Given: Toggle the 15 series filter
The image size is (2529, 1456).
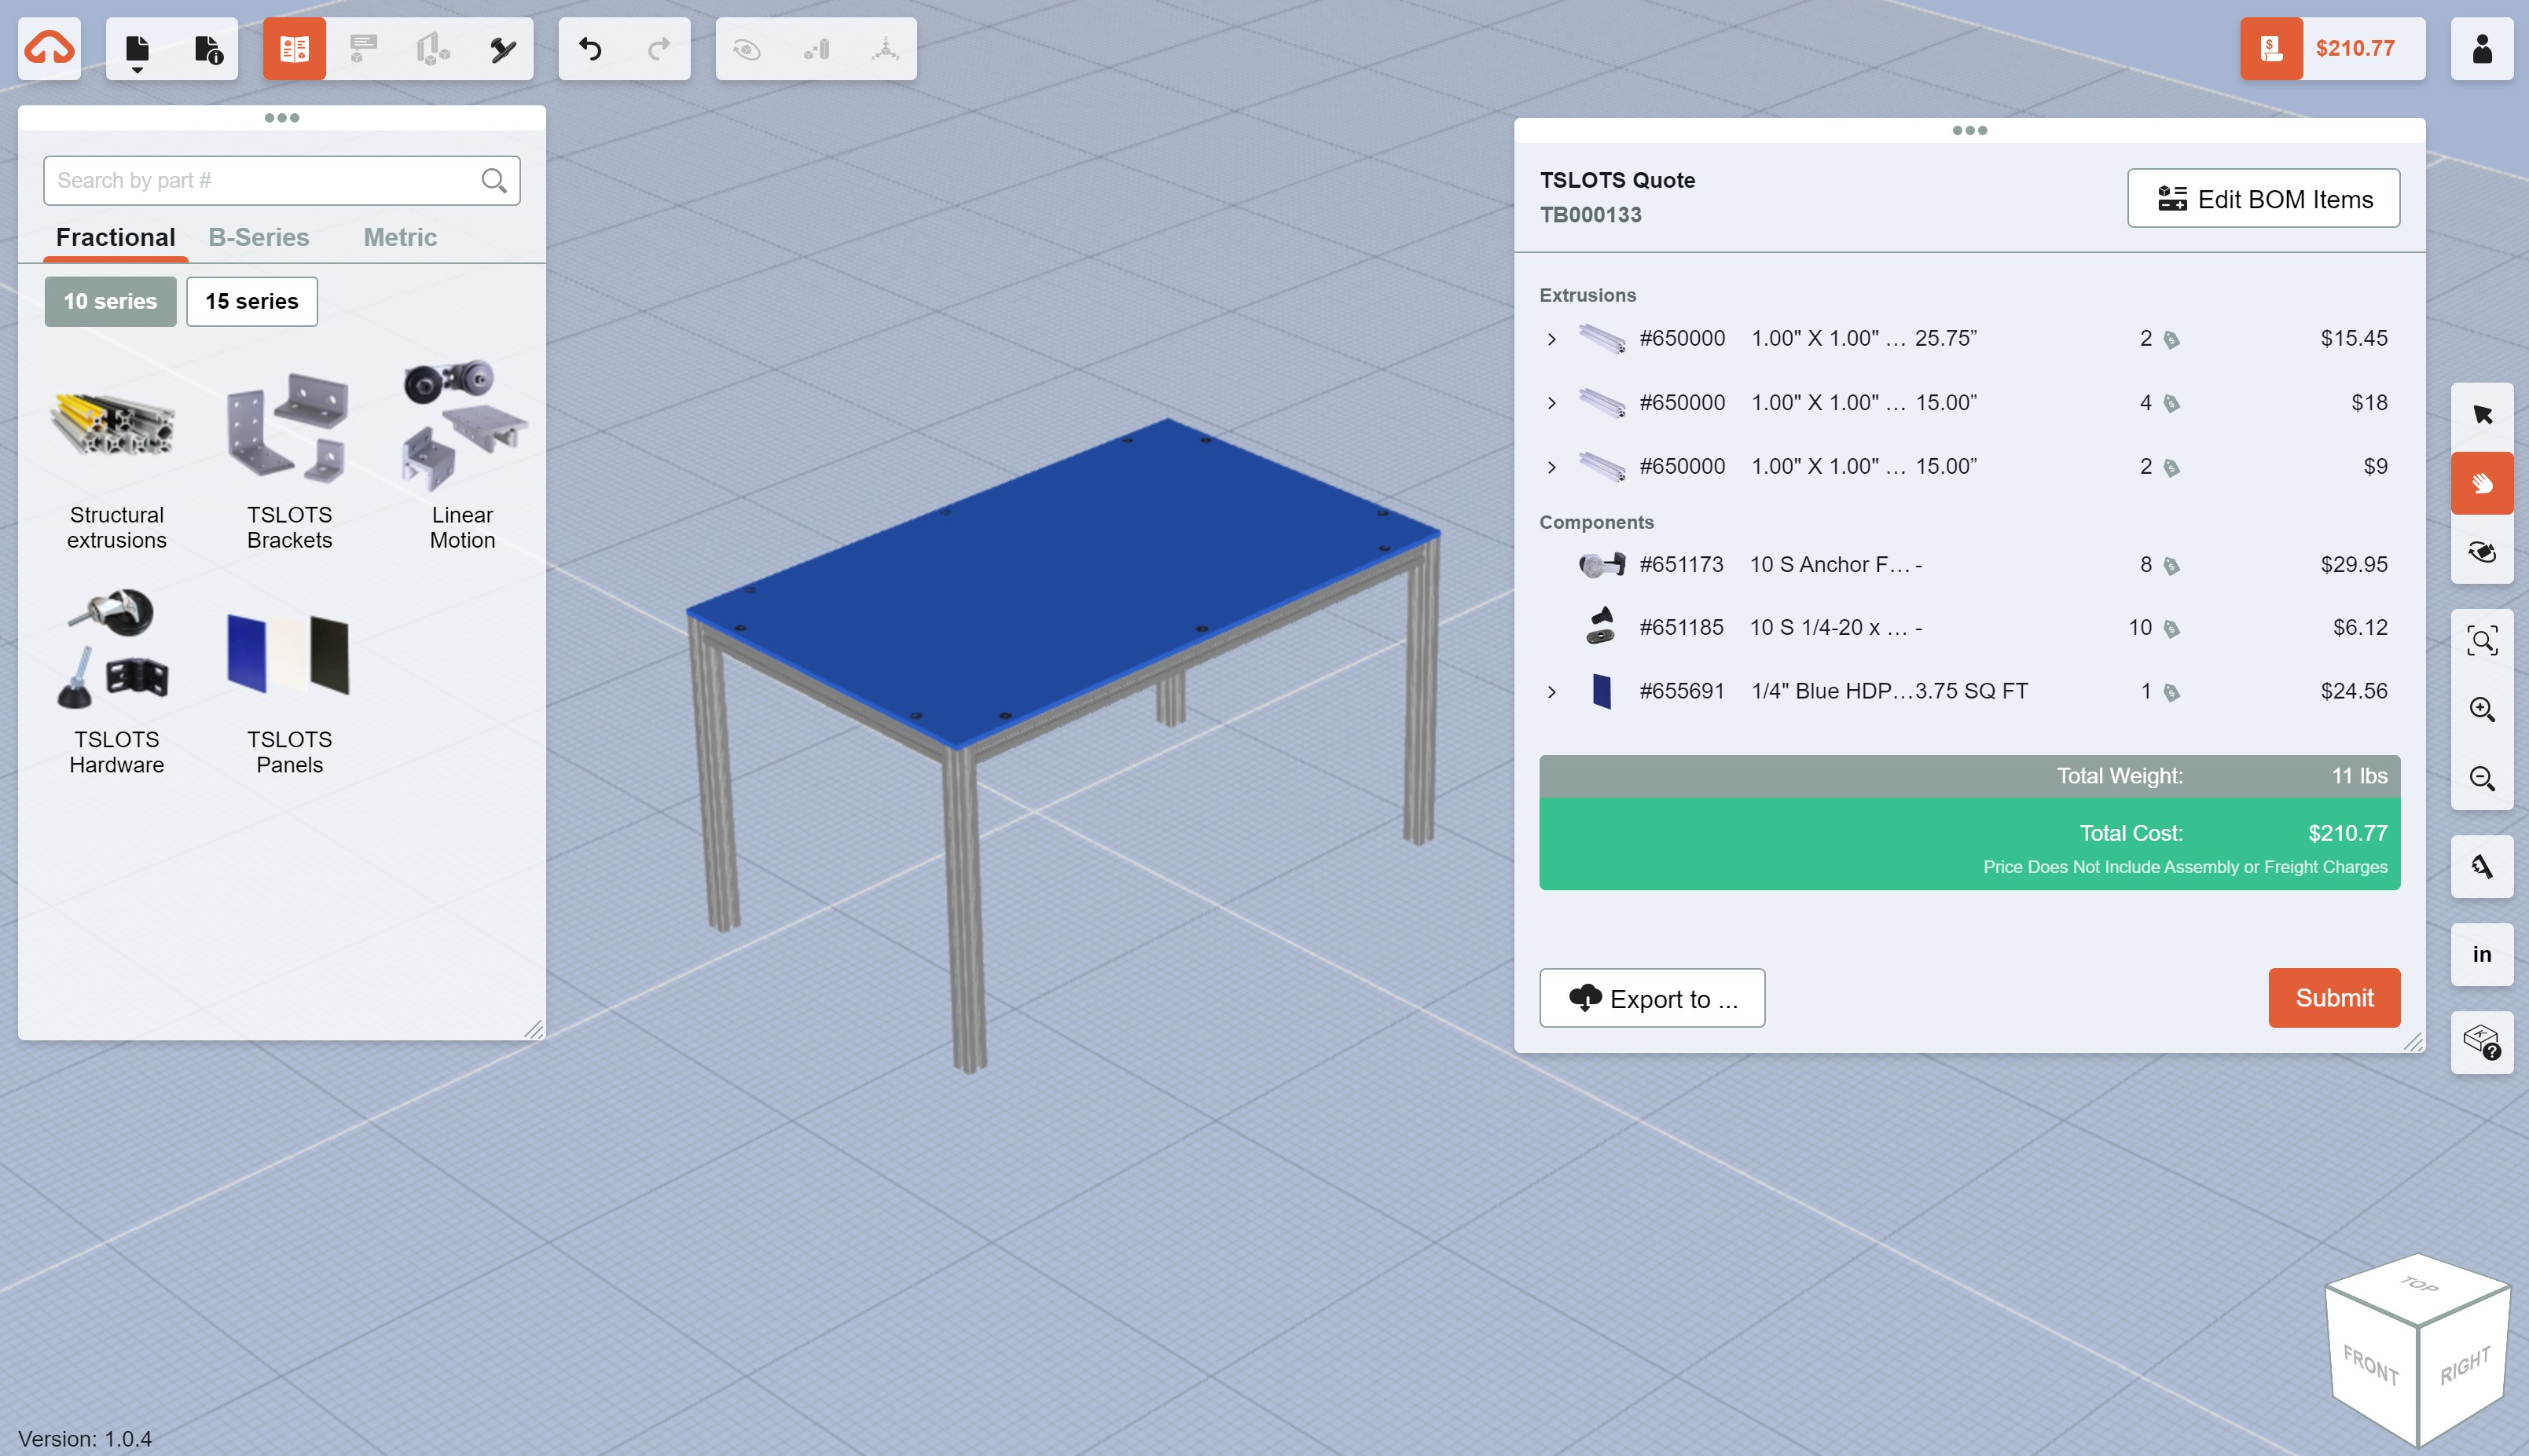Looking at the screenshot, I should click(x=252, y=301).
